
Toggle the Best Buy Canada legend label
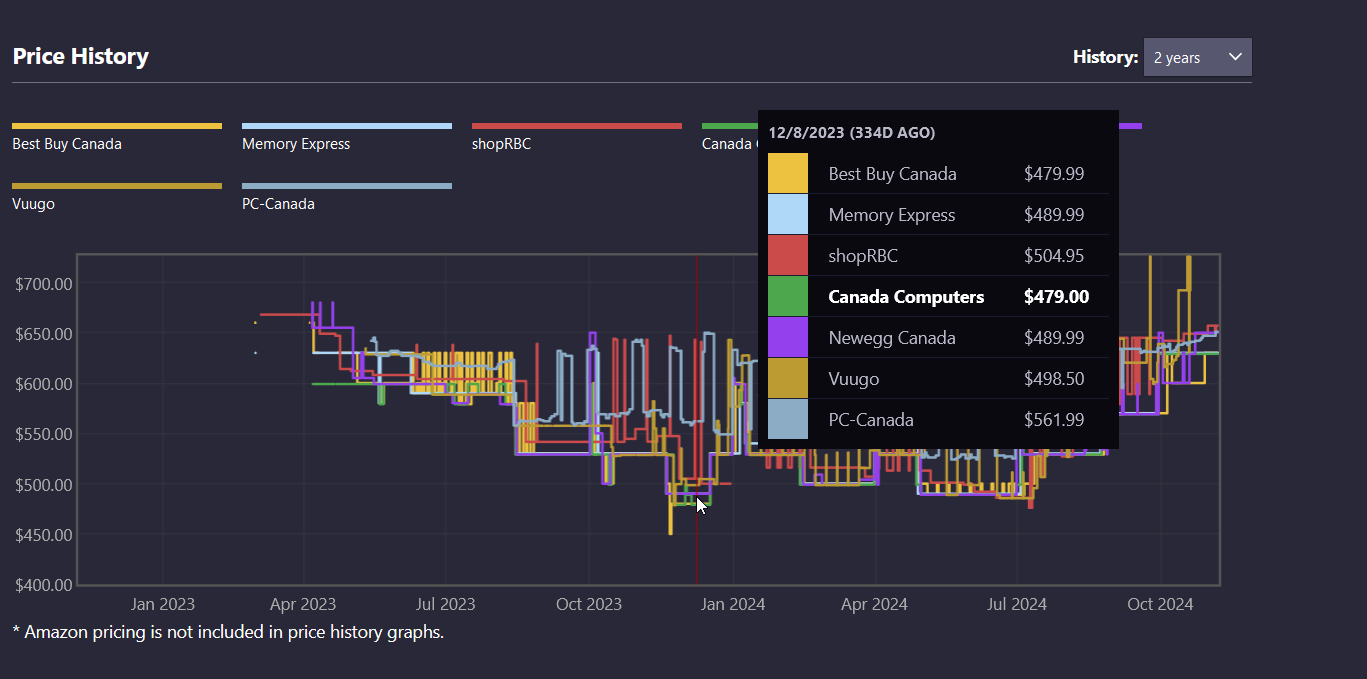click(67, 144)
